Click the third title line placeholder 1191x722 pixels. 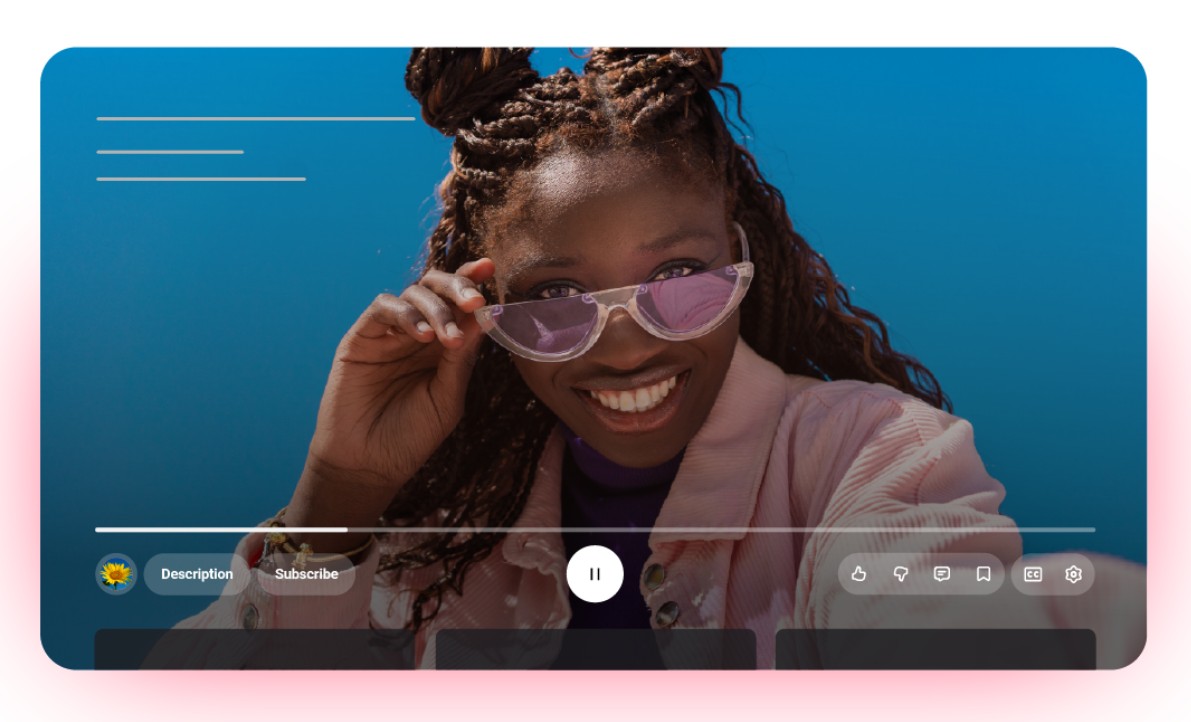point(201,179)
